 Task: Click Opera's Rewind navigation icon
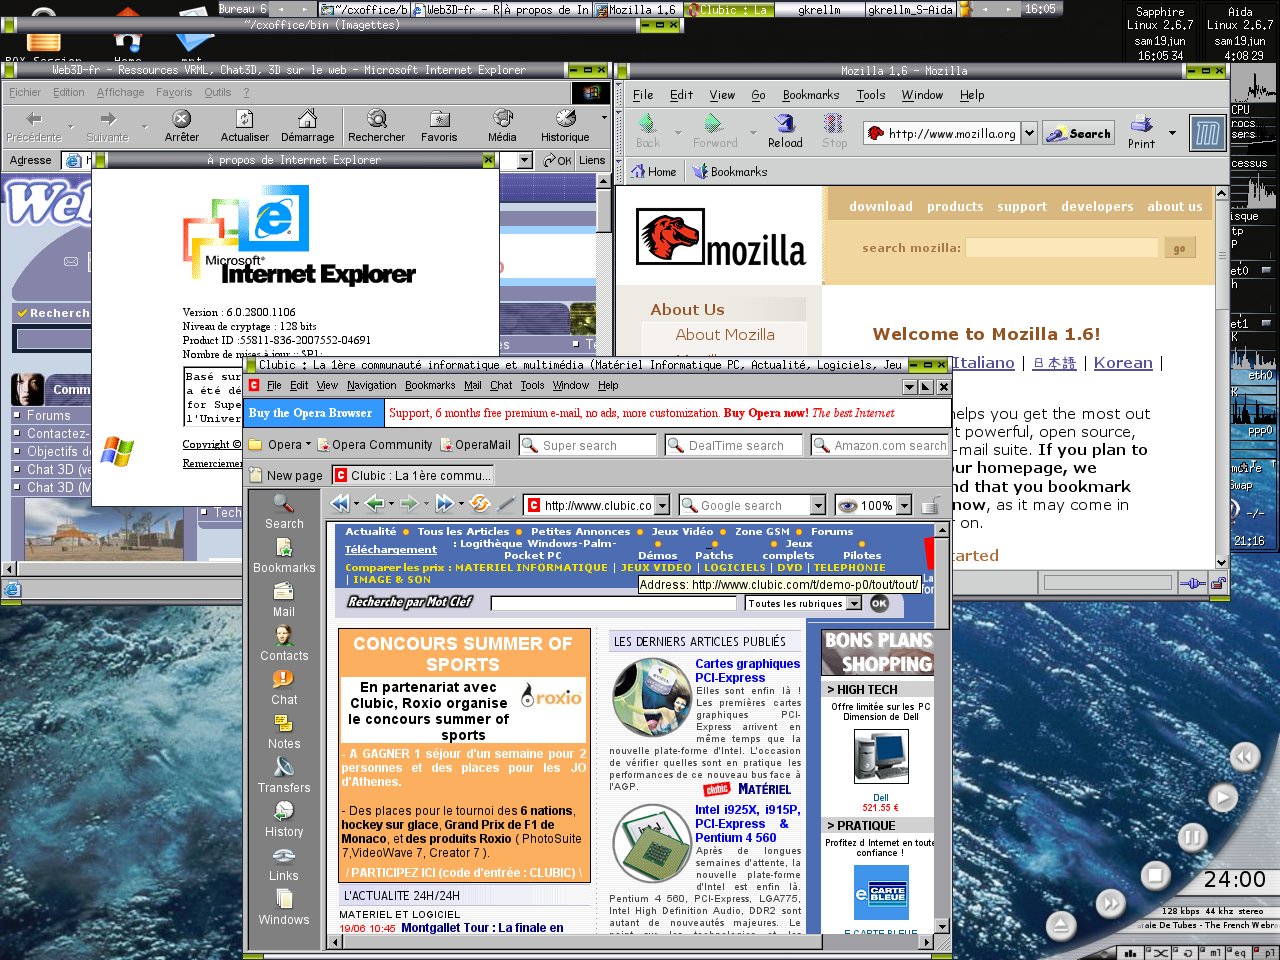pos(340,504)
